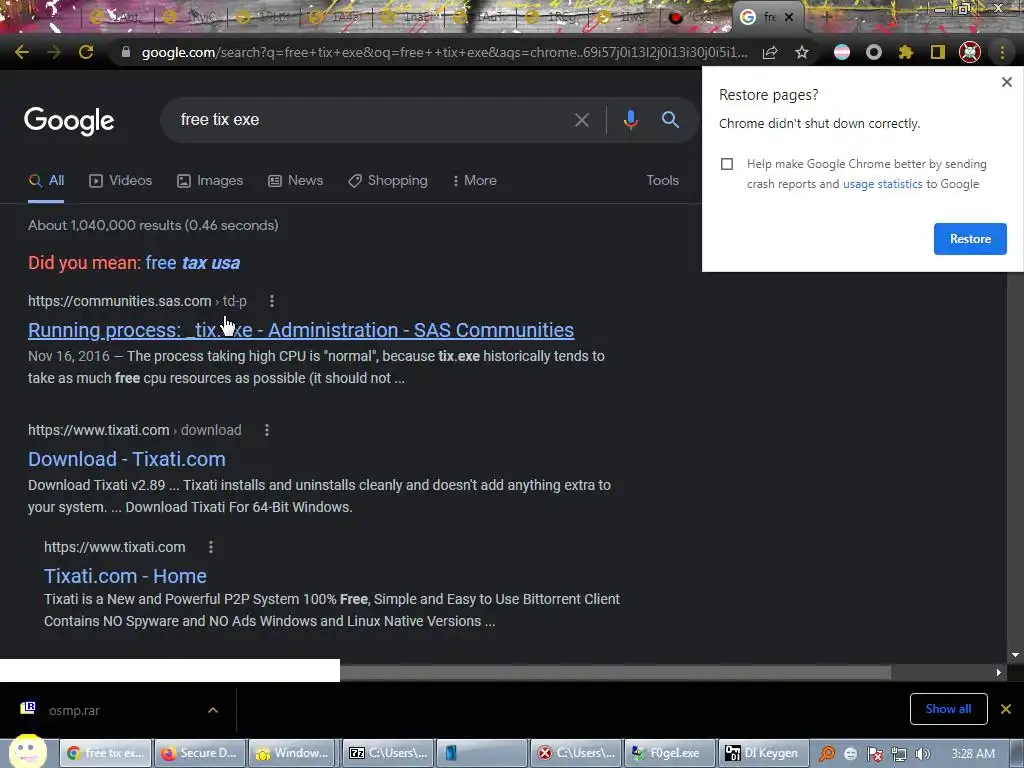Dismiss the Restore pages popup
Screen dimensions: 1024x768
[x=1006, y=82]
